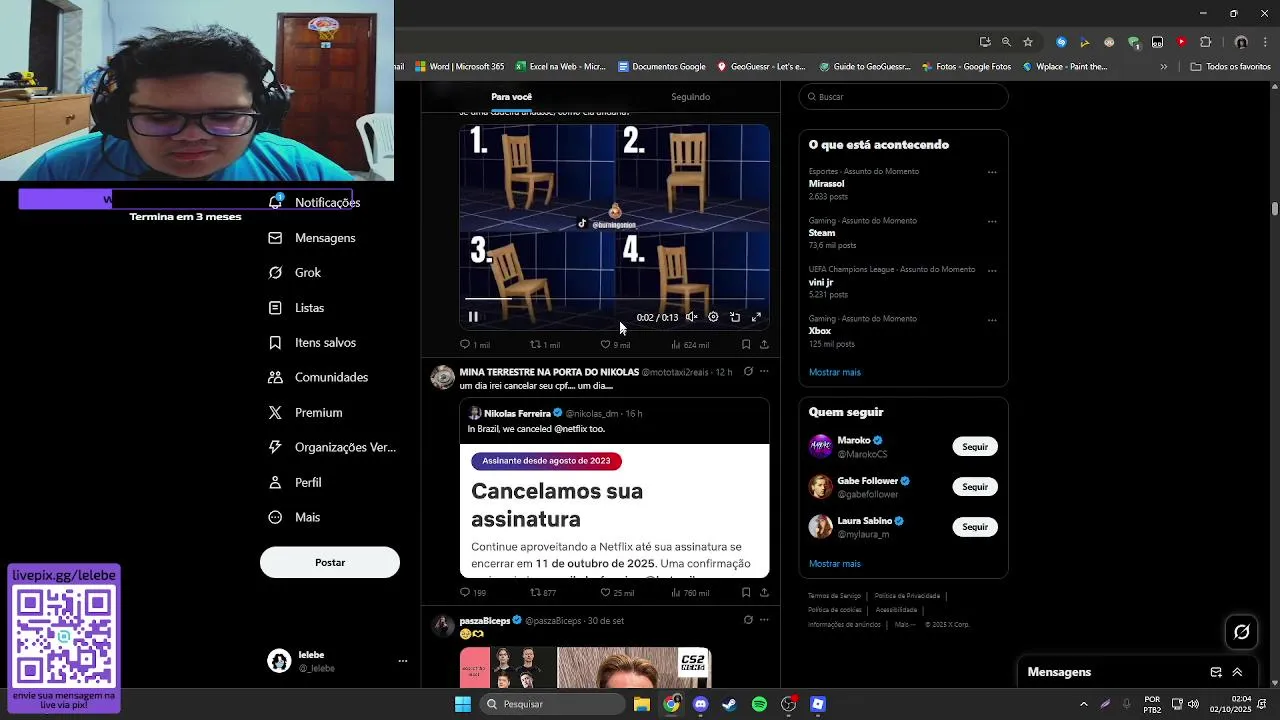Show hidden bookmarks chevron

pyautogui.click(x=1163, y=67)
